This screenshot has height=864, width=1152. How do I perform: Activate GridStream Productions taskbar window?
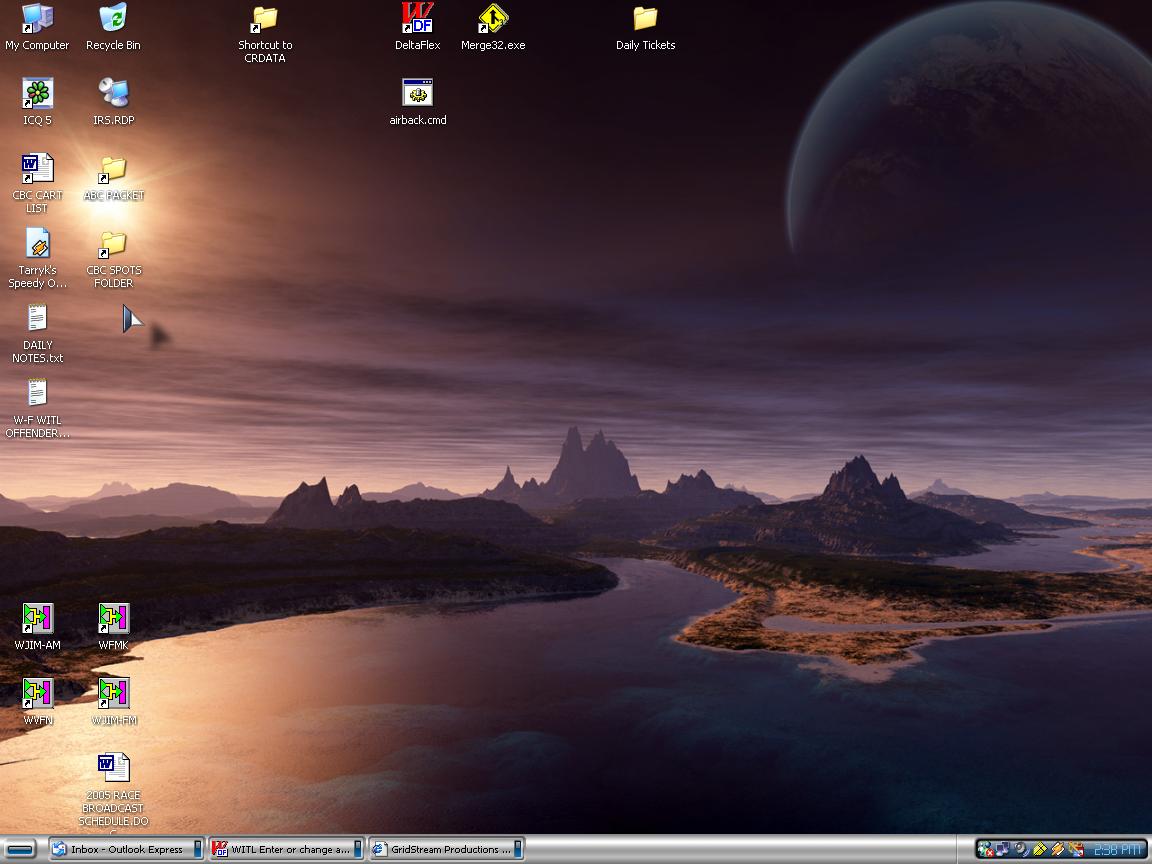click(446, 849)
